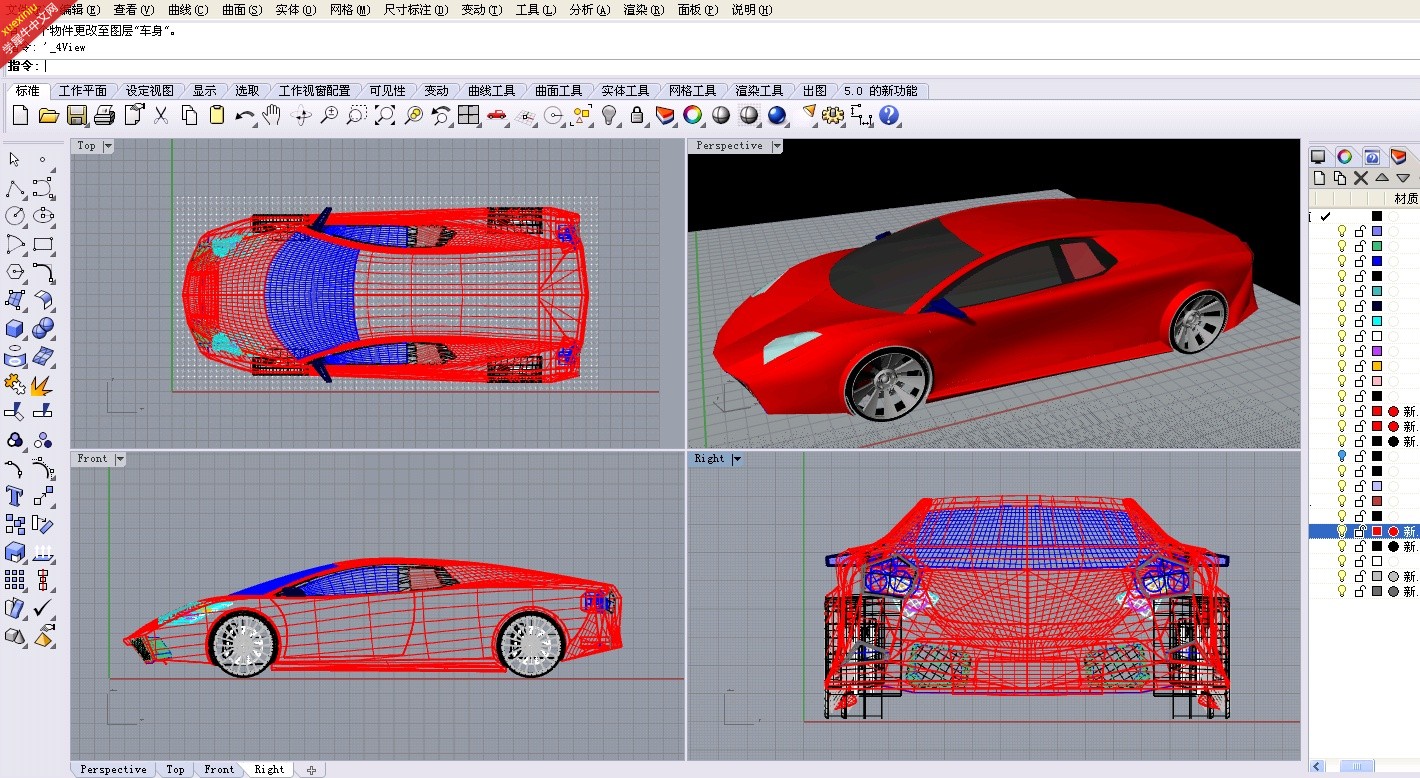Toggle the current-layer checkmark in the first layer row
Viewport: 1420px width, 778px height.
[1326, 216]
